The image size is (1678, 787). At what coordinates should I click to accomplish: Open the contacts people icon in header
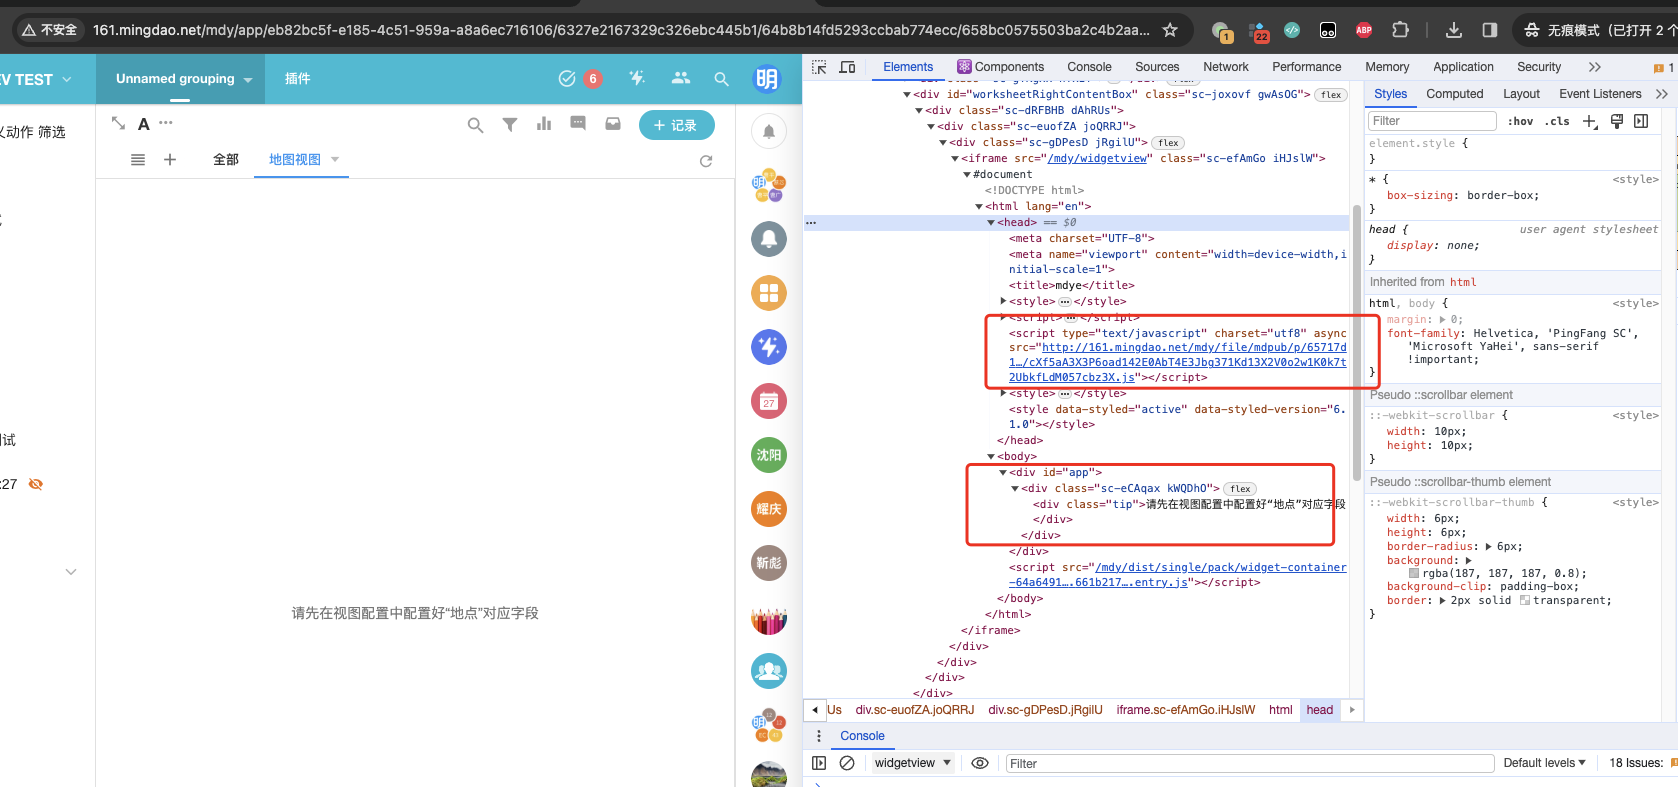point(681,78)
